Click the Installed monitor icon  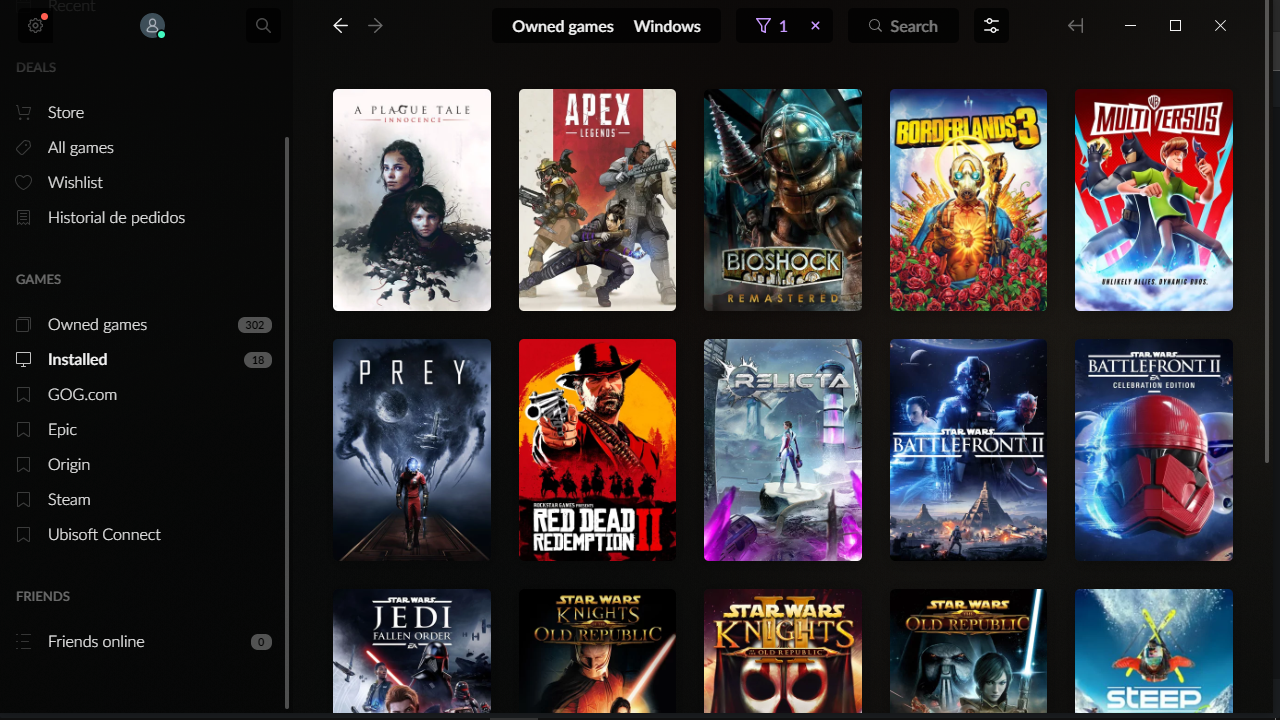[x=24, y=359]
